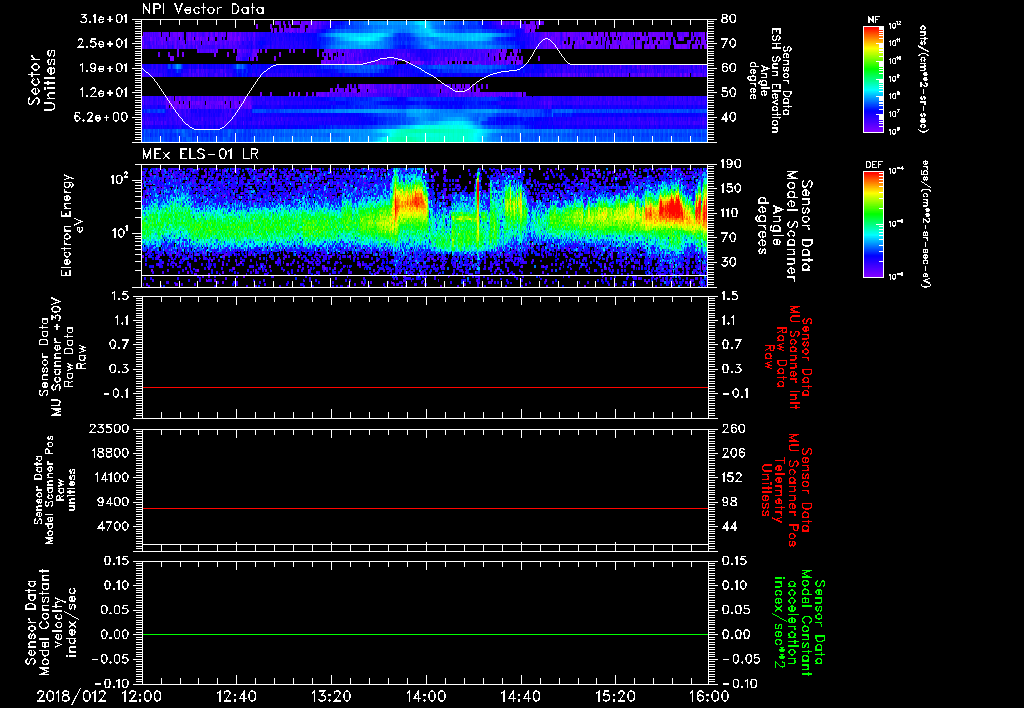Click the '260' telemetry tick value
Screen dimensions: 1024x708
click(x=733, y=428)
